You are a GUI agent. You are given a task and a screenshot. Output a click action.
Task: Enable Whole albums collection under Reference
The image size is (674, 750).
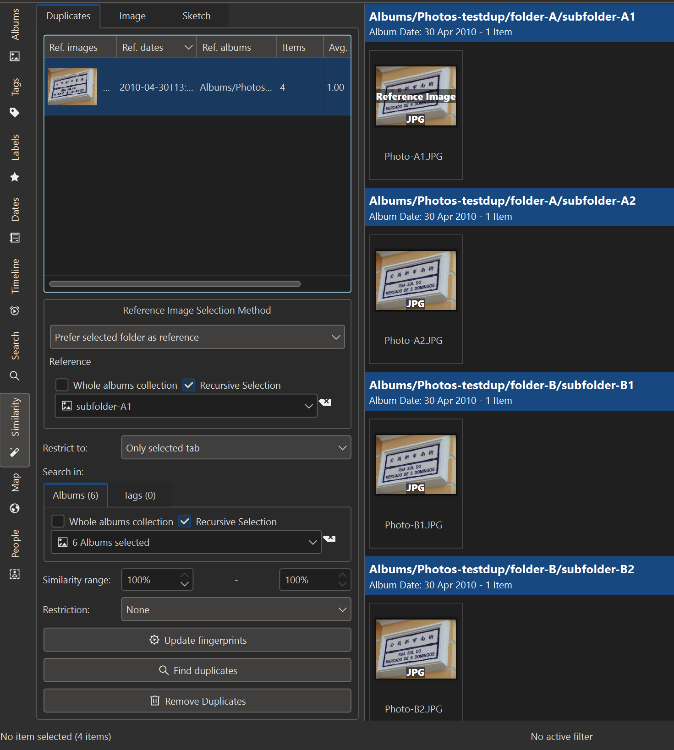pyautogui.click(x=62, y=385)
